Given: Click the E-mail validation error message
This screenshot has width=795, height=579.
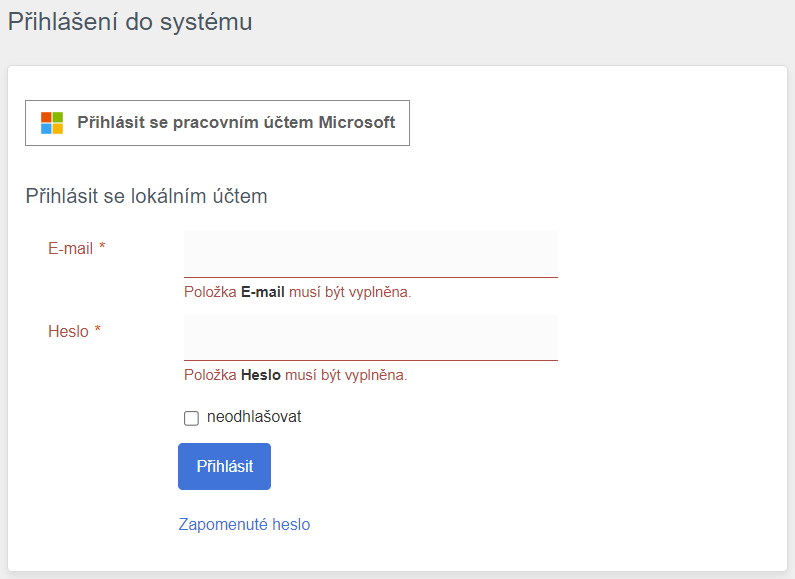Looking at the screenshot, I should click(297, 293).
